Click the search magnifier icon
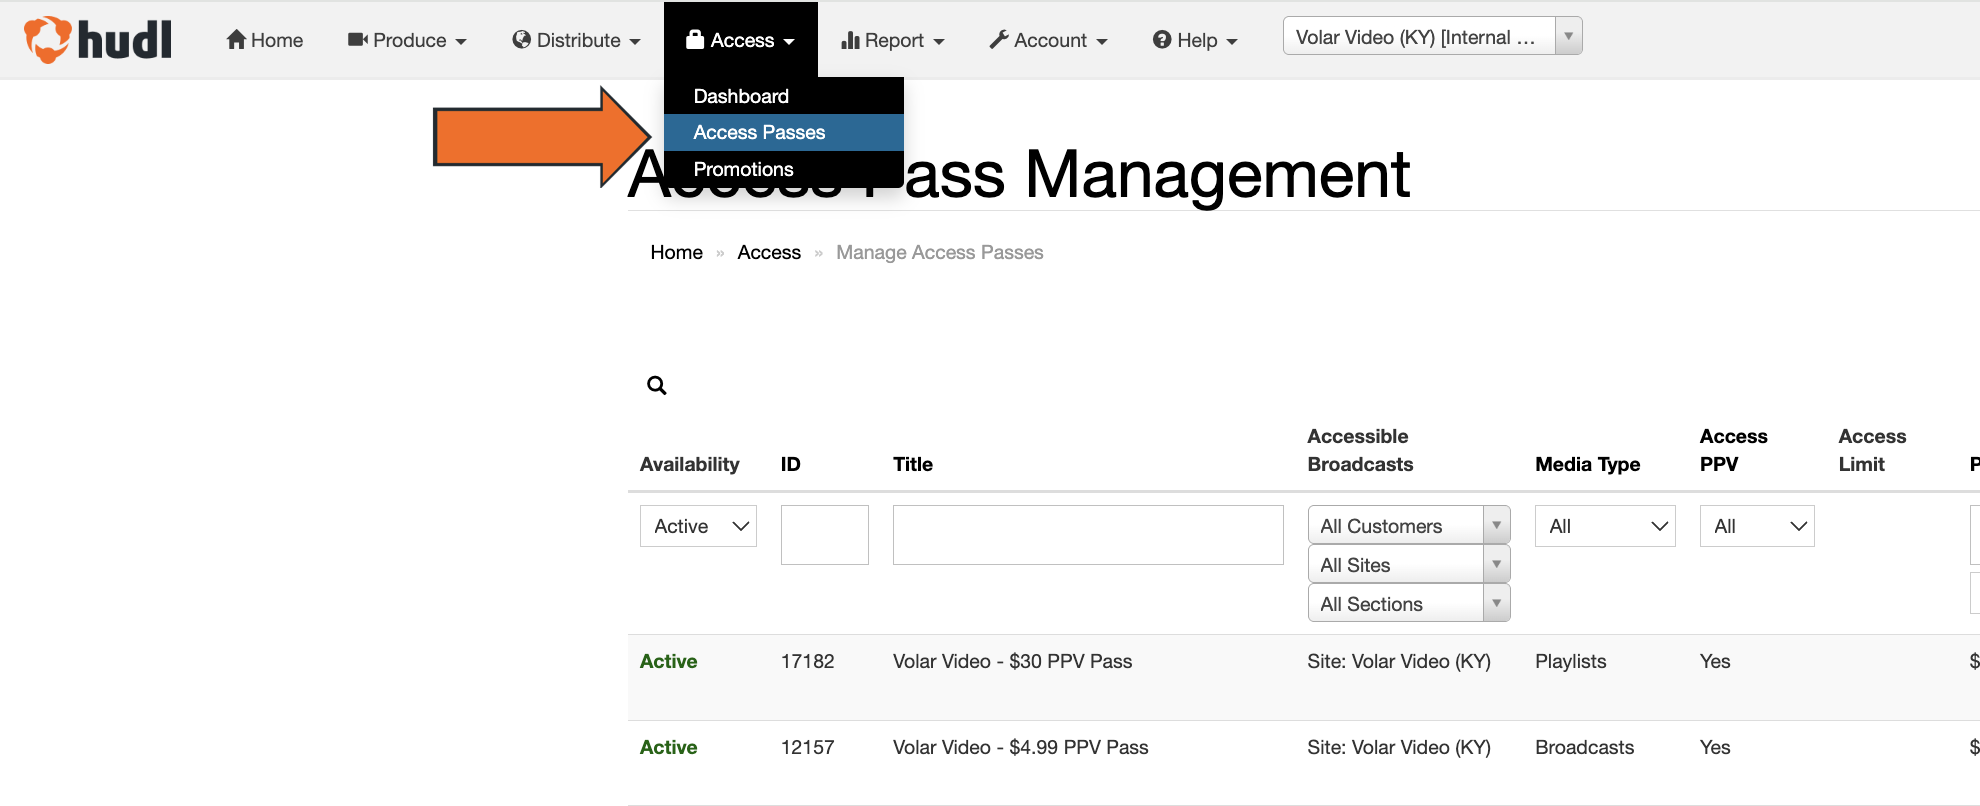 click(x=656, y=385)
